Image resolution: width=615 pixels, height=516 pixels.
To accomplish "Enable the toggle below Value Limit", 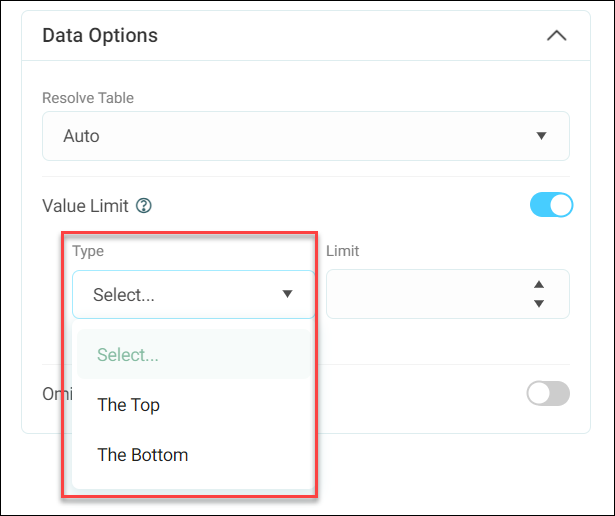I will click(548, 393).
